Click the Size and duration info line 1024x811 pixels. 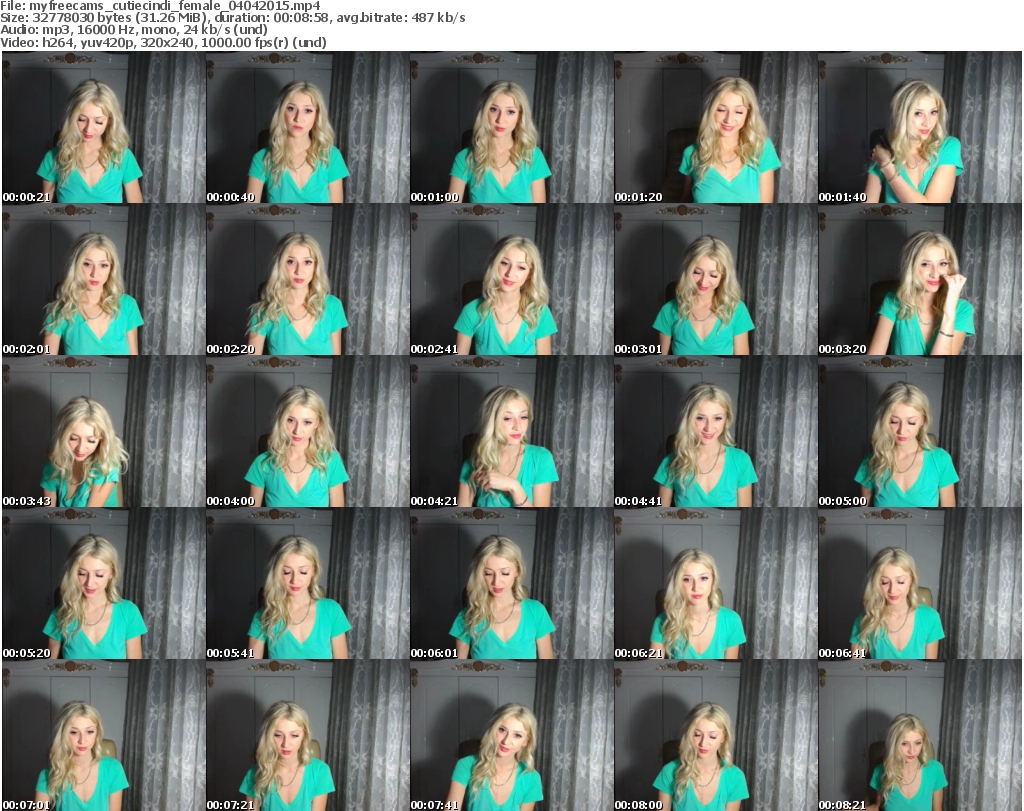[x=232, y=18]
